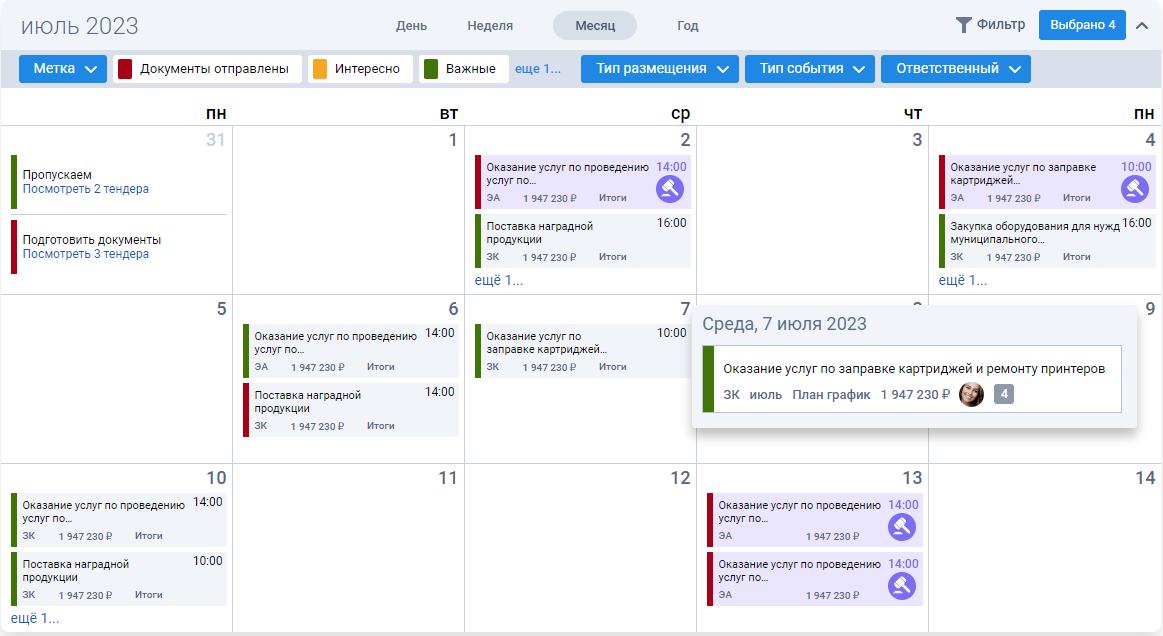Collapse the filter panel with the chevron-up arrow
1163x636 pixels.
pyautogui.click(x=1142, y=26)
